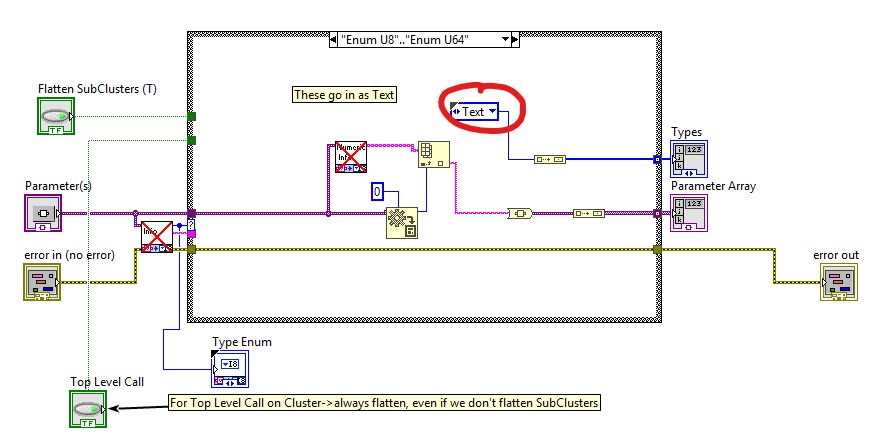884x448 pixels.
Task: Click the numeric constant 0 field
Action: point(377,191)
